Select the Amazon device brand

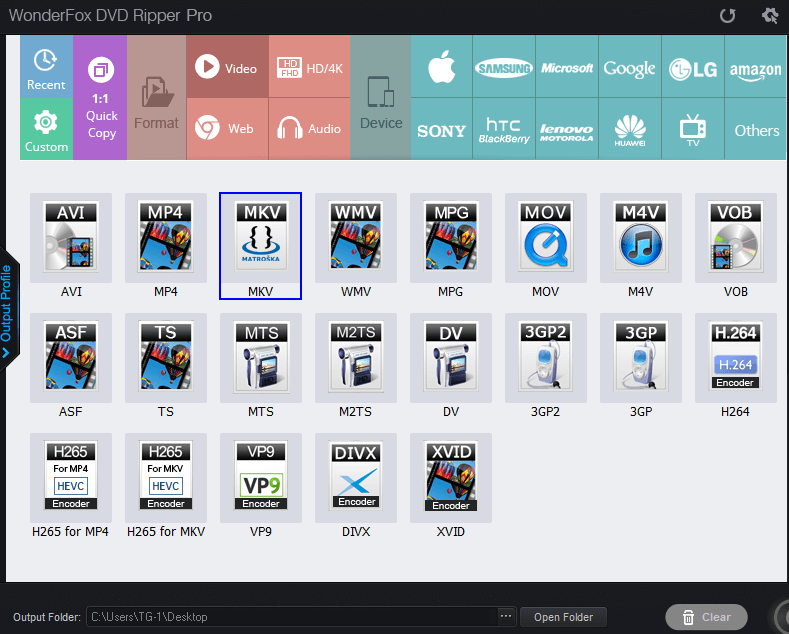pos(756,66)
